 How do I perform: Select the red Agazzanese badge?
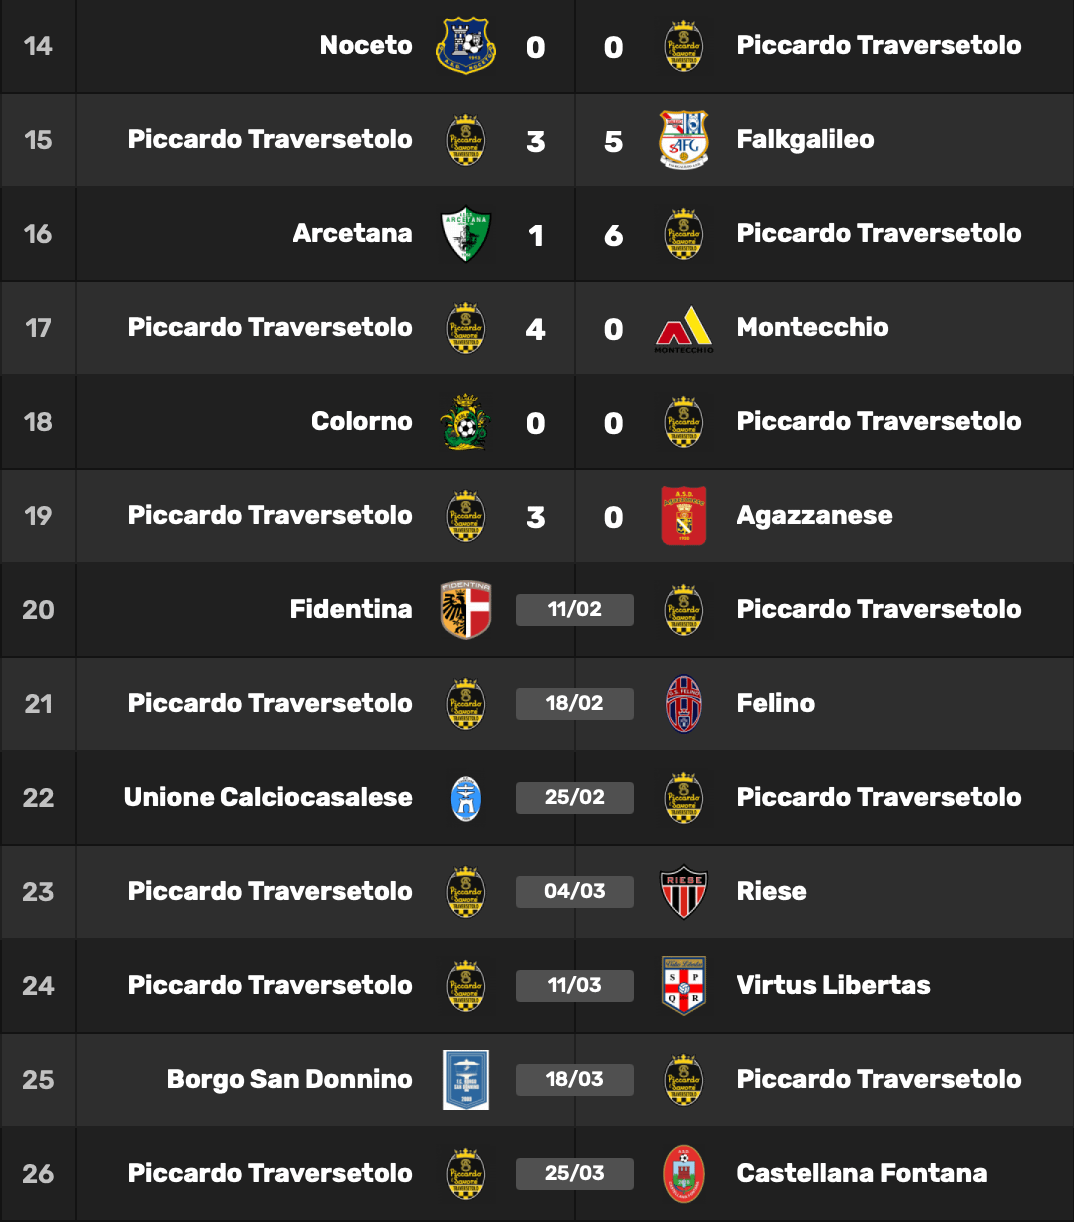click(684, 516)
